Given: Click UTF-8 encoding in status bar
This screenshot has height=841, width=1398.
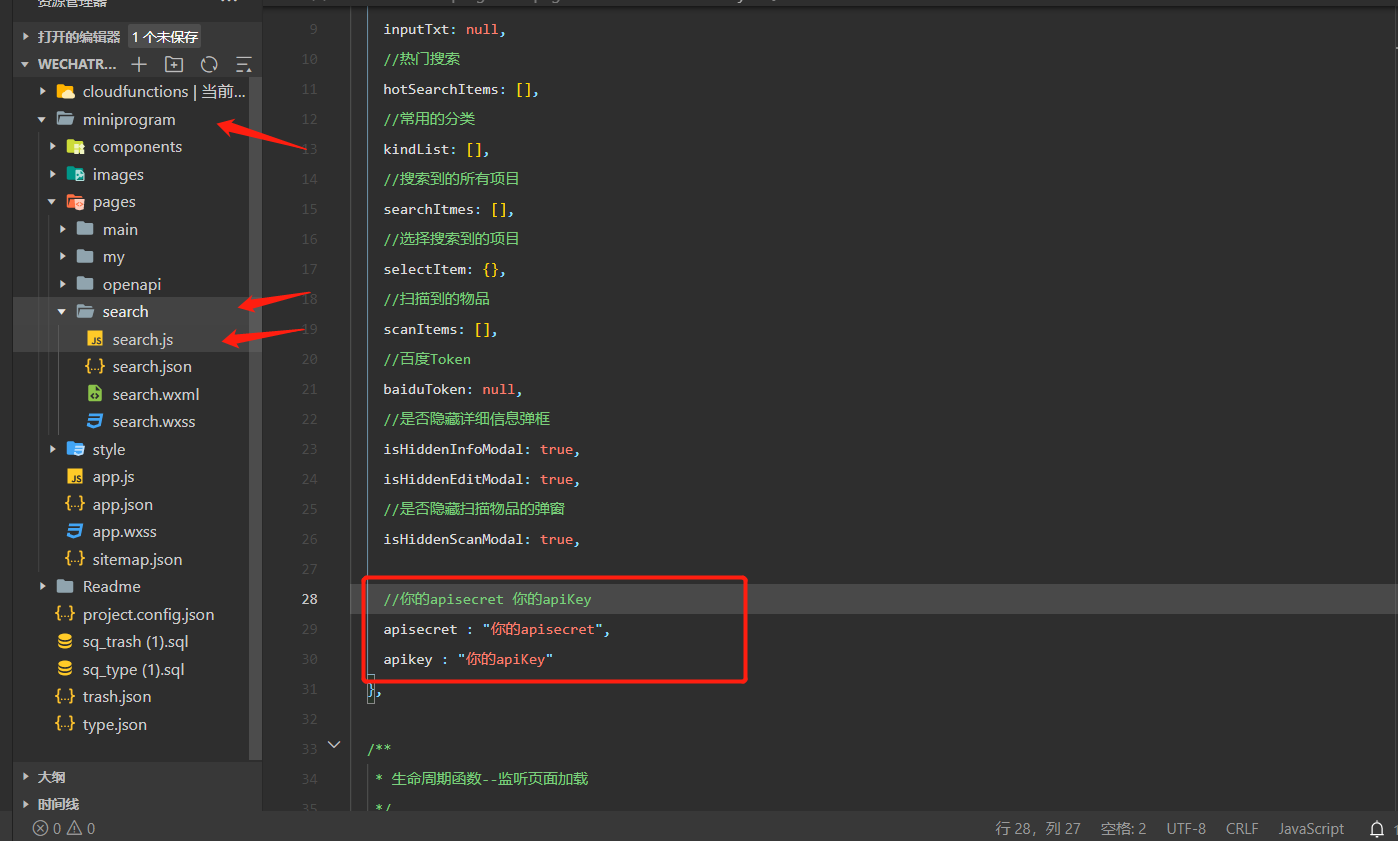Looking at the screenshot, I should coord(1185,828).
